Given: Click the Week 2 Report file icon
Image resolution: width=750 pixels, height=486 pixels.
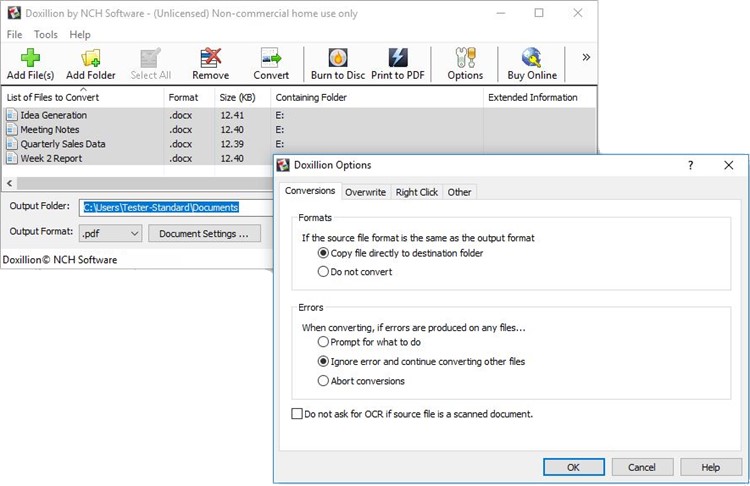Looking at the screenshot, I should (12, 158).
